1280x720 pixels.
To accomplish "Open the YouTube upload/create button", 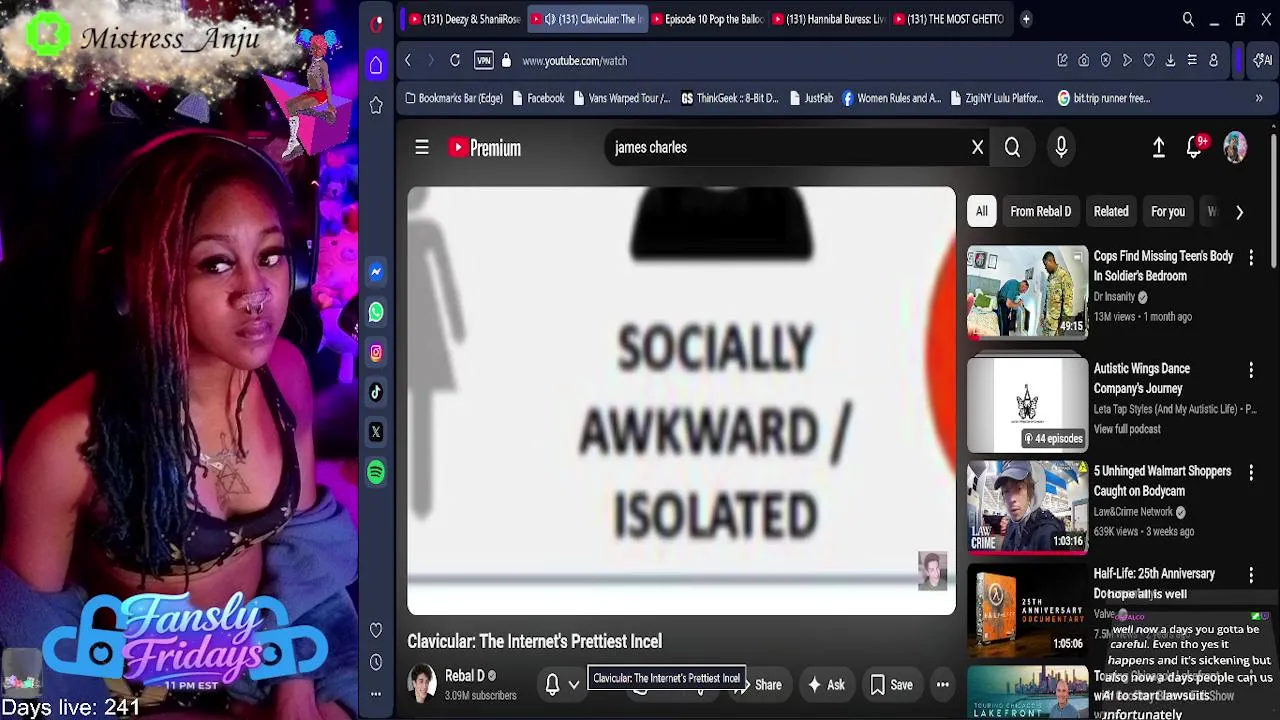I will coord(1158,148).
